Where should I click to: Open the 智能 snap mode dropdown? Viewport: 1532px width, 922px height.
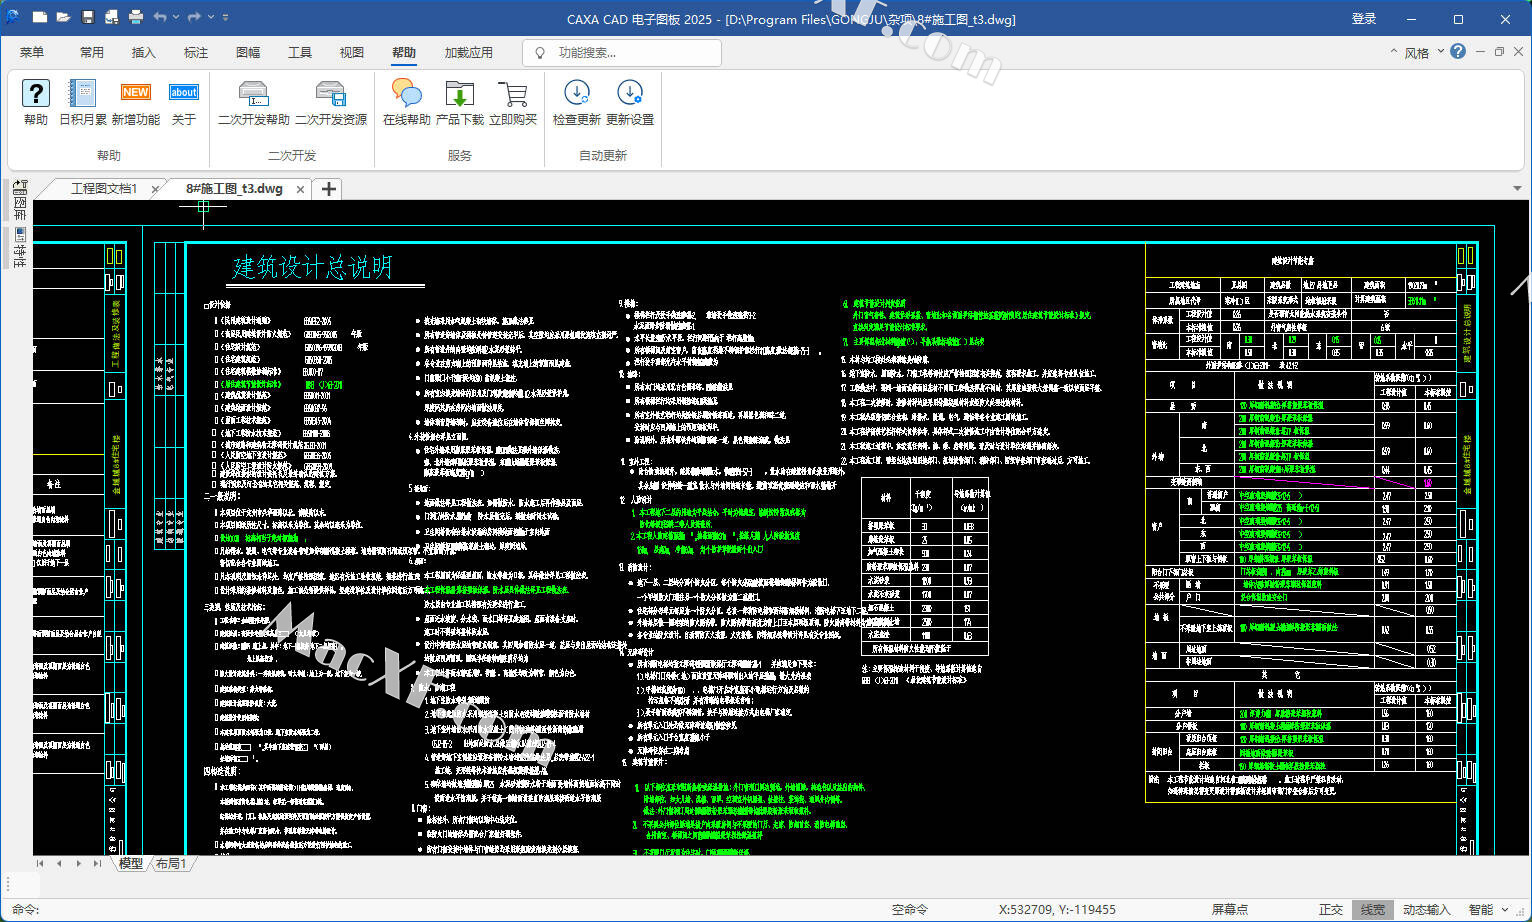[x=1488, y=910]
